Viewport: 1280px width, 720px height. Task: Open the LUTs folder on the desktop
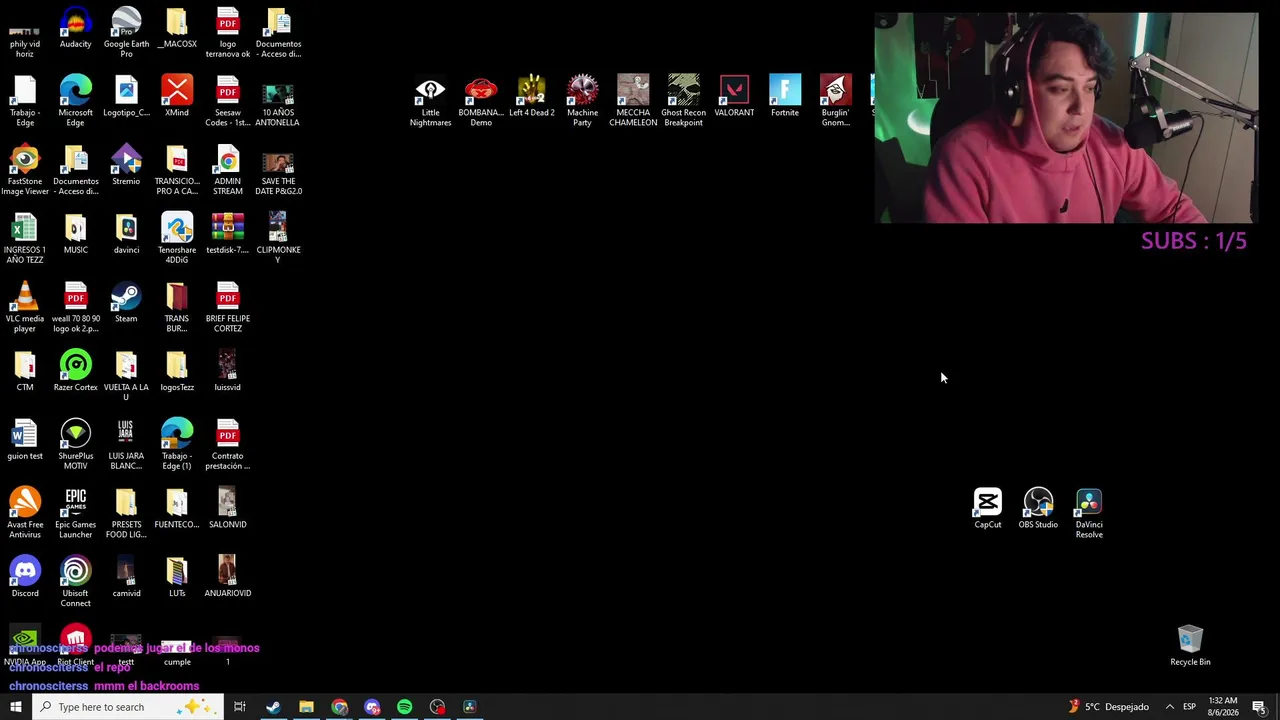tap(177, 579)
